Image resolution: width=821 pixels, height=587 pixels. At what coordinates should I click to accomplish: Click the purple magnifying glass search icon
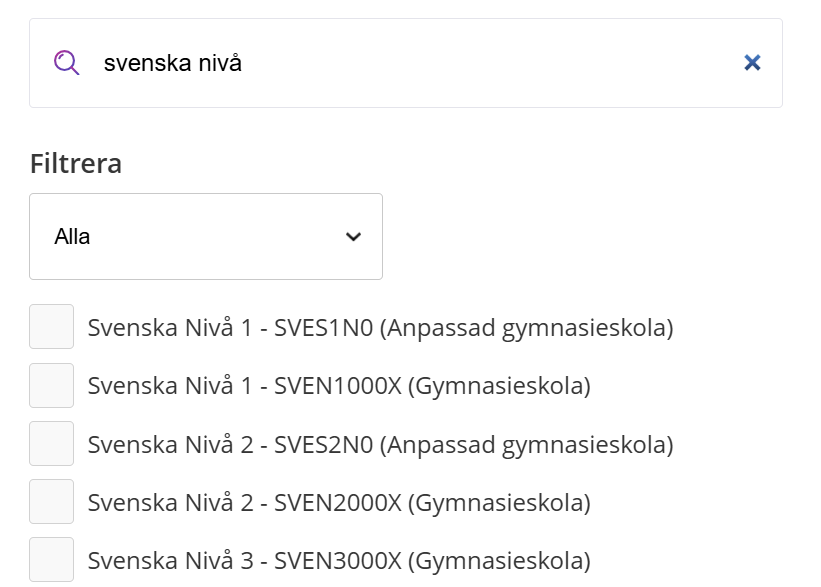pos(66,63)
